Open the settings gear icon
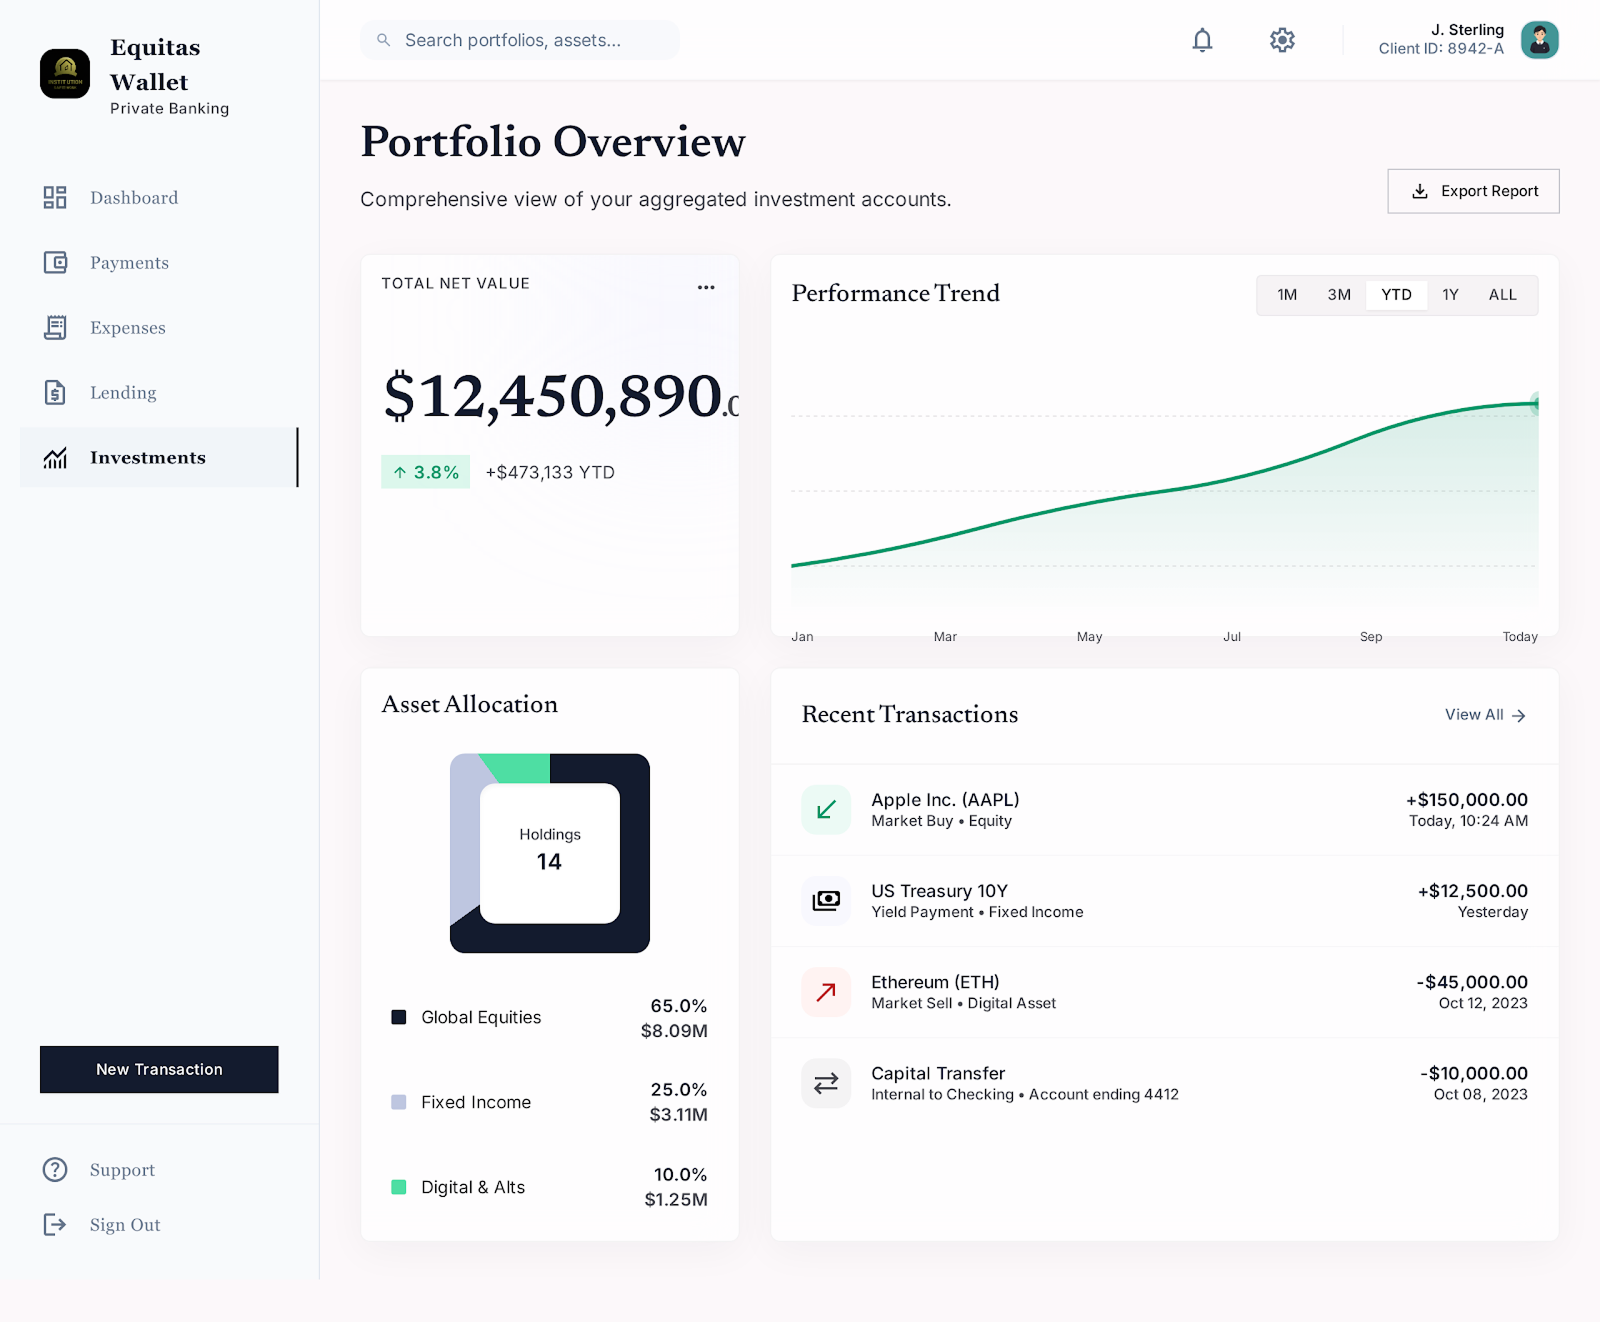The width and height of the screenshot is (1600, 1322). pos(1282,40)
